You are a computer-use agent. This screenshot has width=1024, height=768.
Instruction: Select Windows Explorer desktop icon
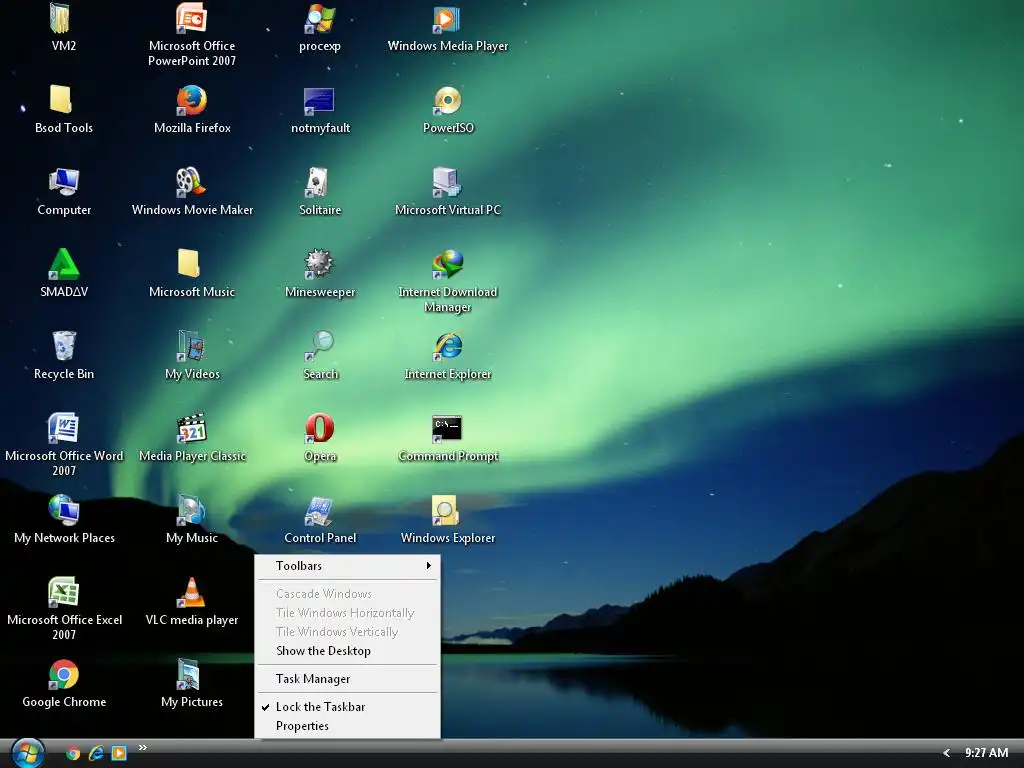[x=445, y=510]
